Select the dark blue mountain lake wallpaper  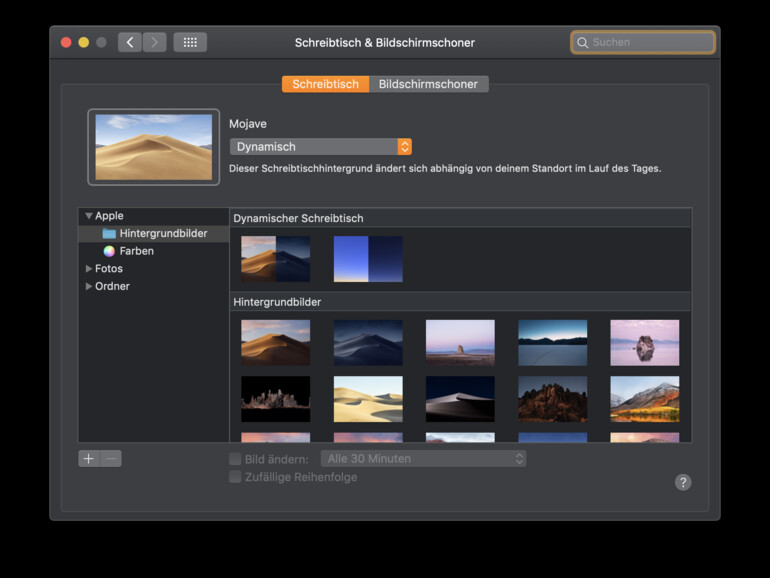552,343
